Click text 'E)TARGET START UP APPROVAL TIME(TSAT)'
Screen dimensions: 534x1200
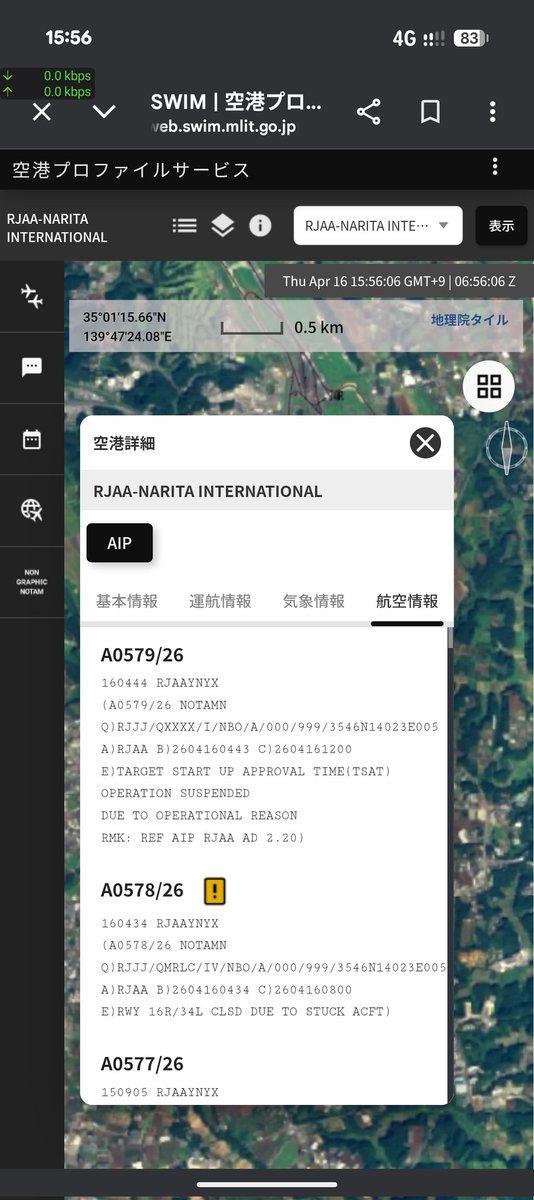[246, 771]
